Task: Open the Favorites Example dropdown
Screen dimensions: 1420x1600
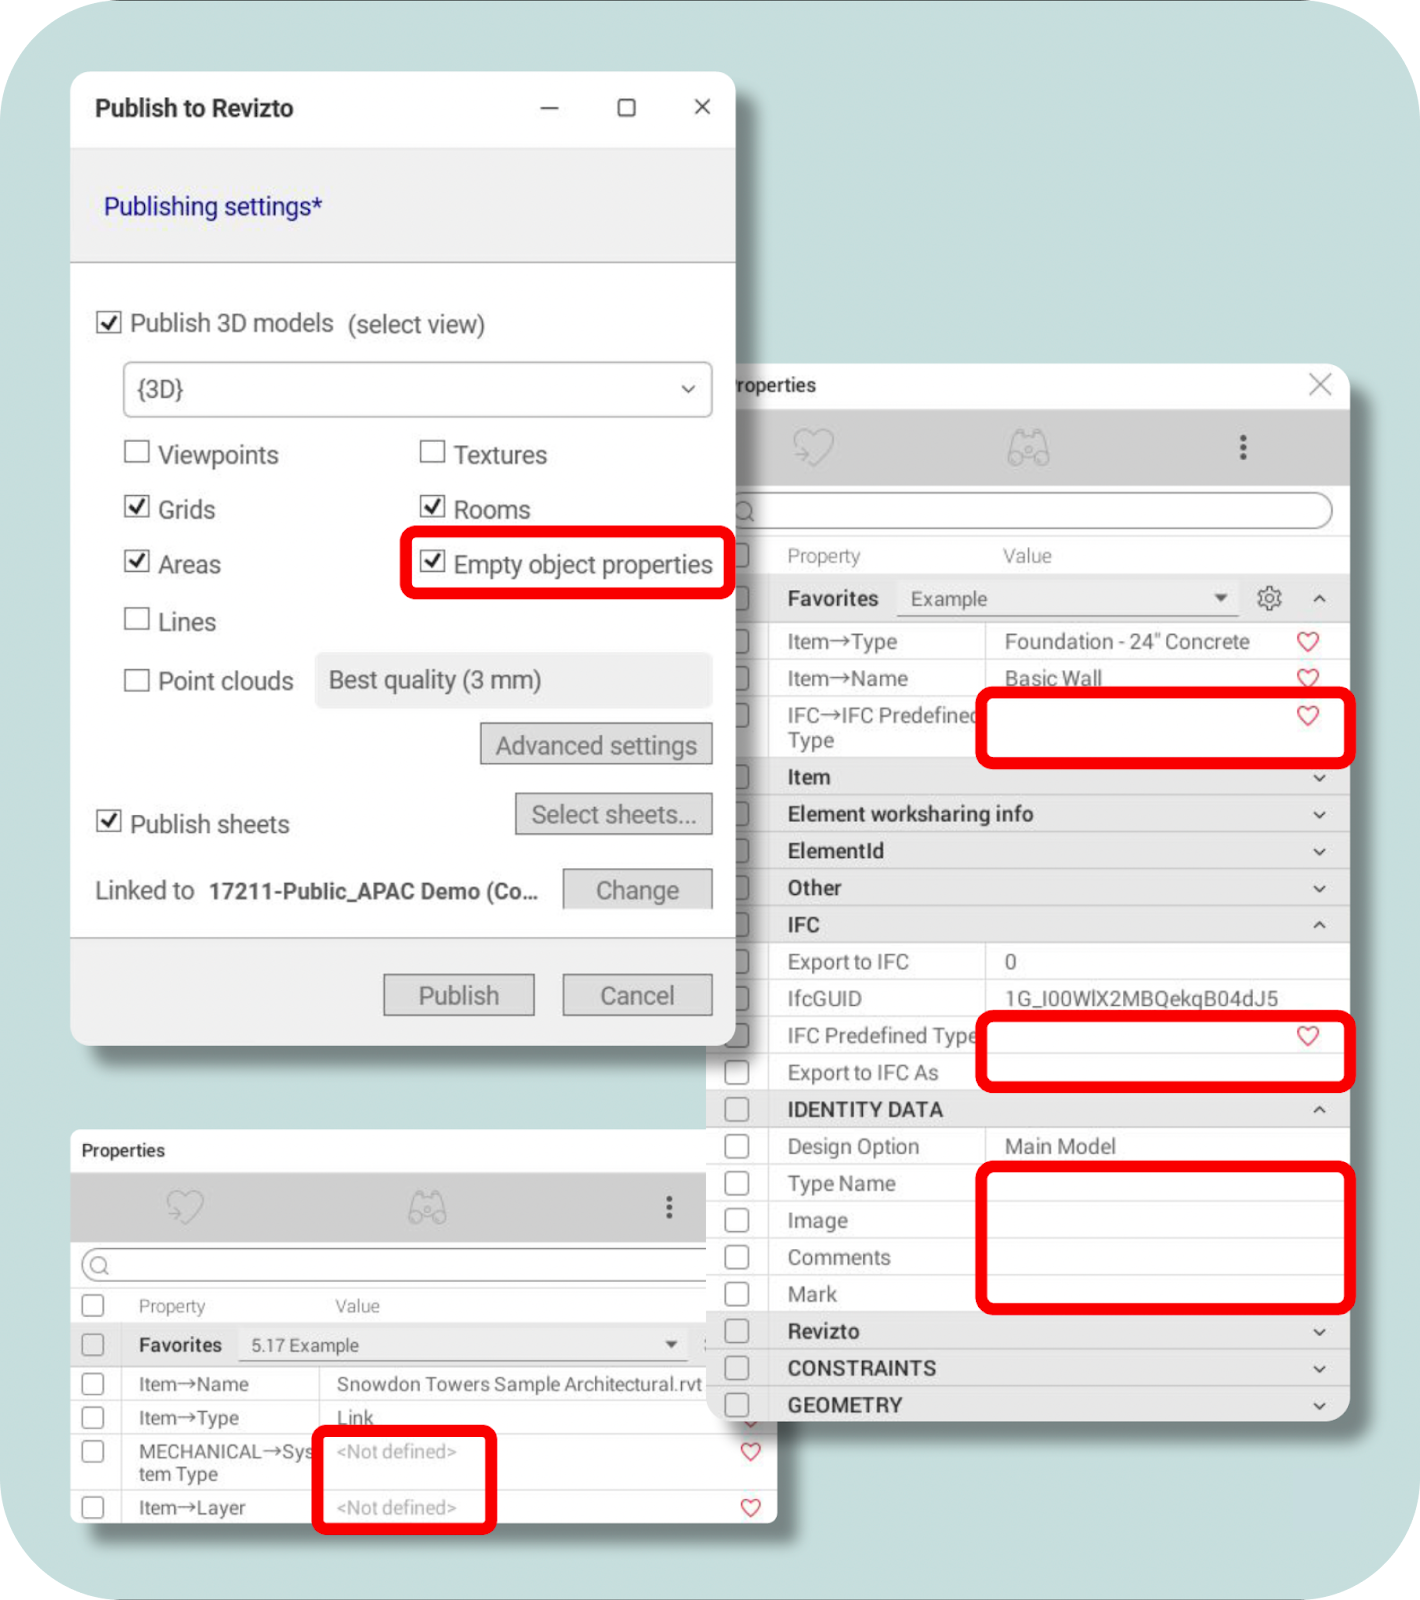Action: [x=1067, y=598]
